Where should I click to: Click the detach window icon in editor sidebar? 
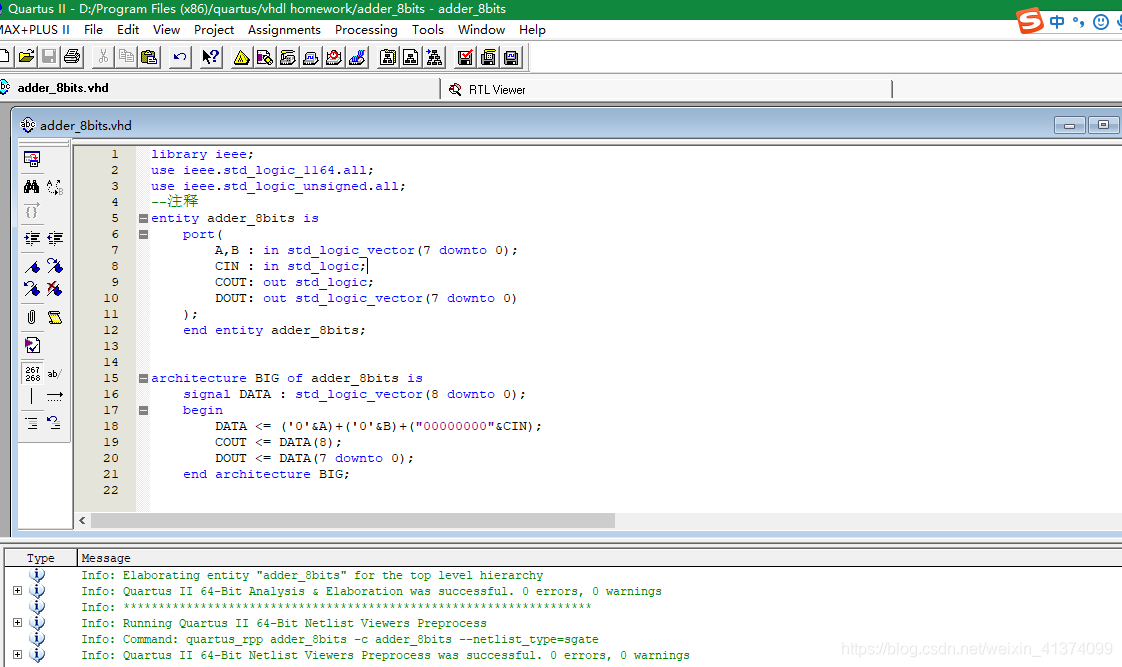click(x=31, y=158)
